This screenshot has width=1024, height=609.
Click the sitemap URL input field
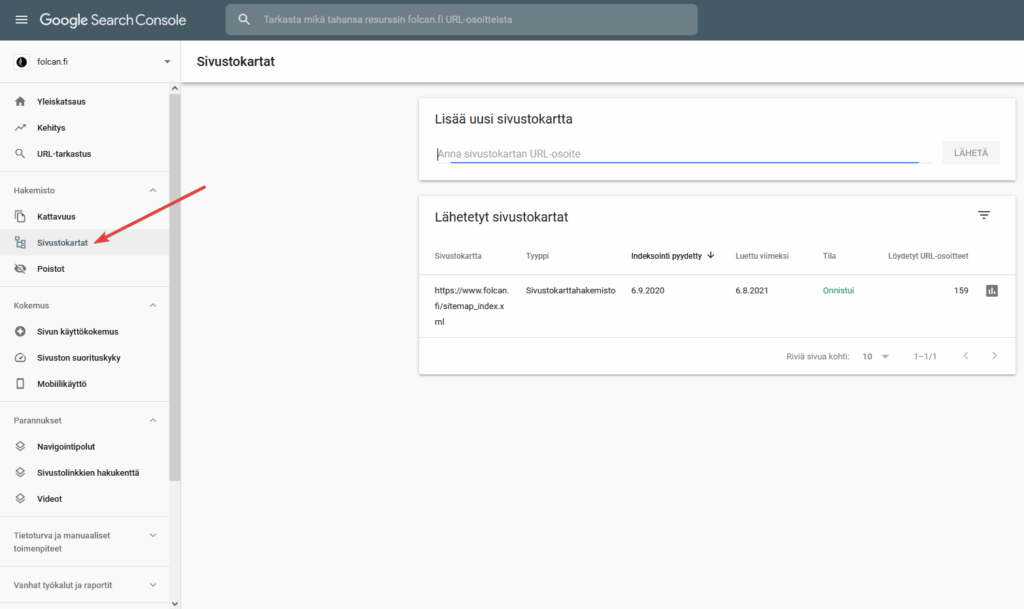(x=676, y=154)
